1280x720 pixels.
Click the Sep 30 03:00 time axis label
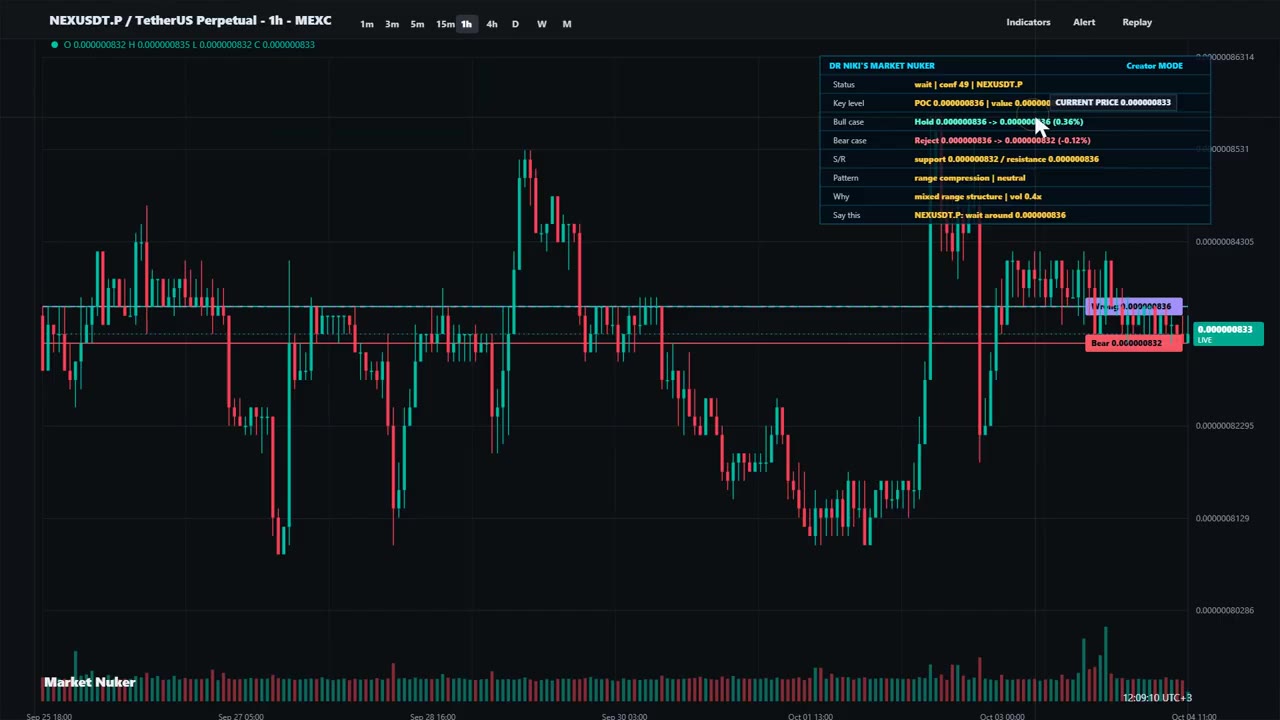tap(624, 716)
